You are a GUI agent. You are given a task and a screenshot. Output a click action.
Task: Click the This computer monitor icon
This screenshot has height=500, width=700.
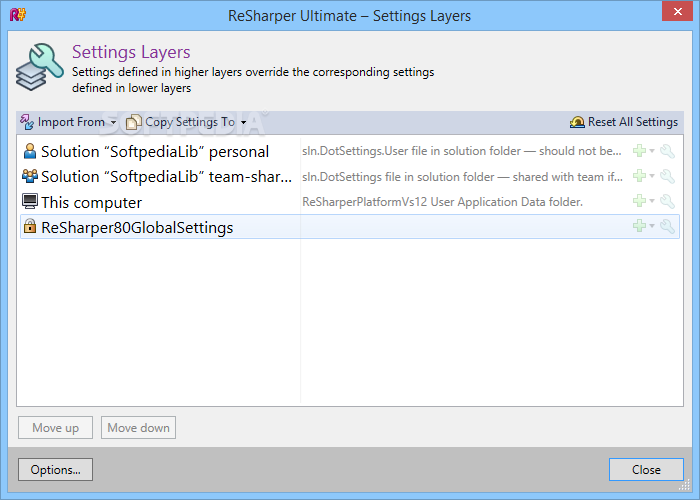coord(30,202)
